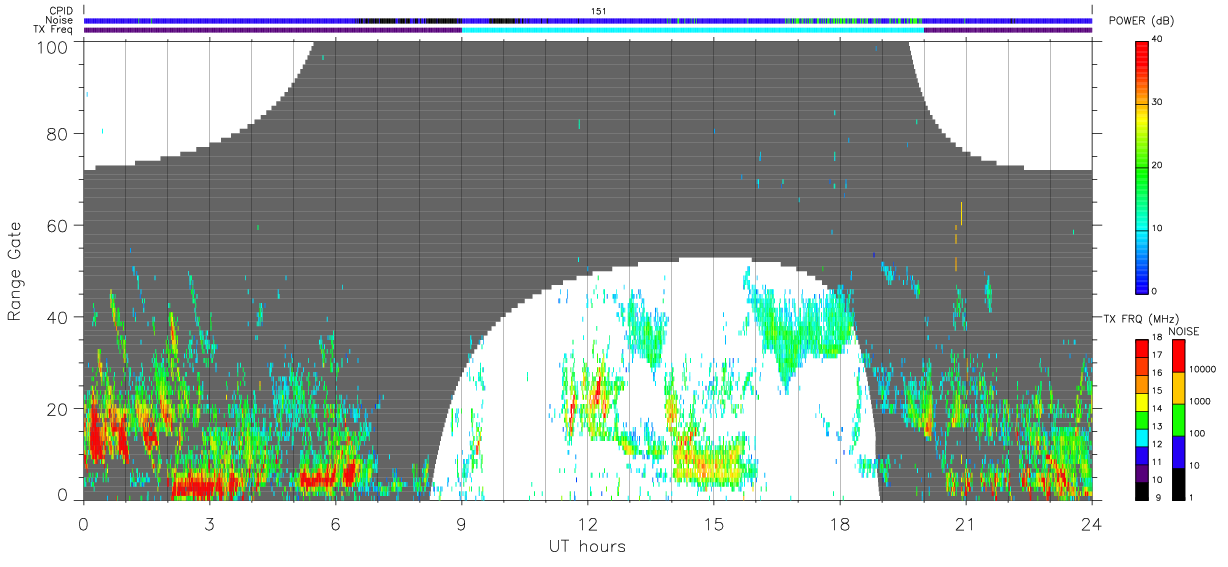Click the 3 tick on UT hours axis
1228x567 pixels.
209,524
